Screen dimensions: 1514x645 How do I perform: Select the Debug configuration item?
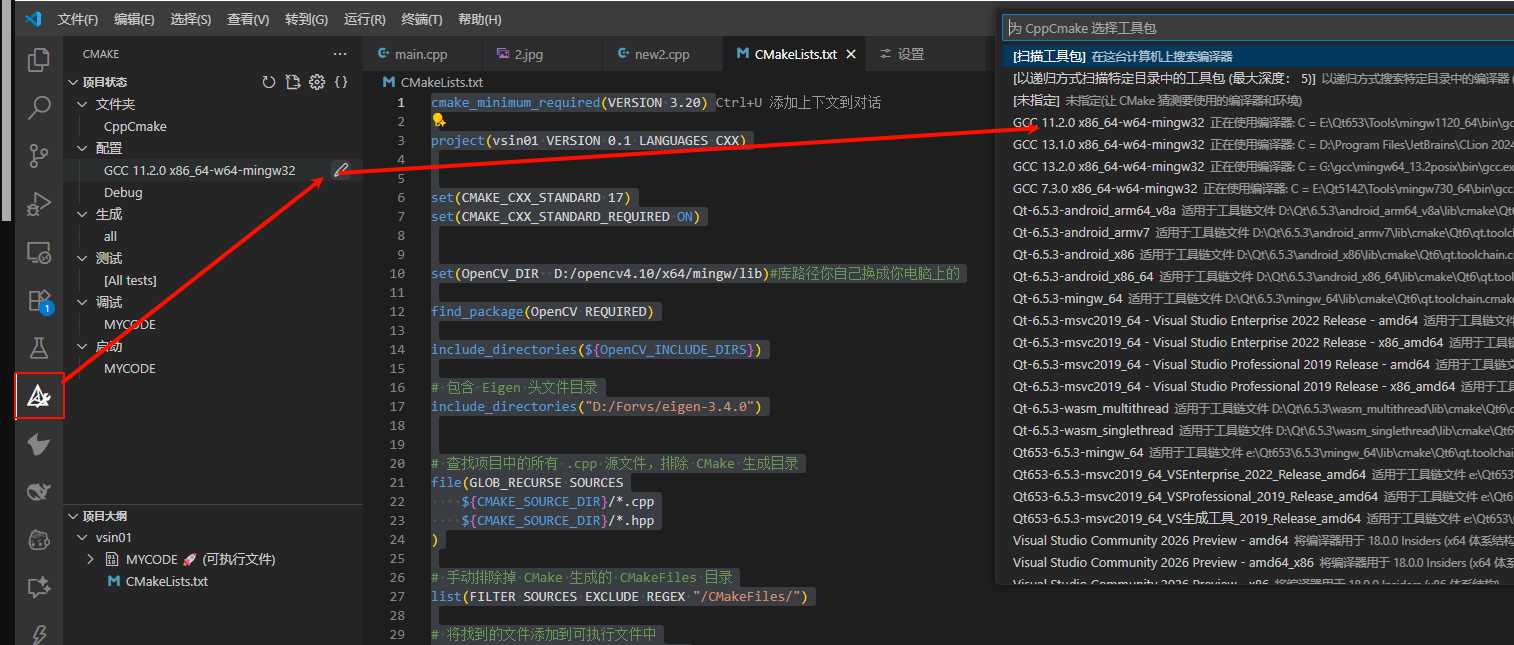point(123,192)
